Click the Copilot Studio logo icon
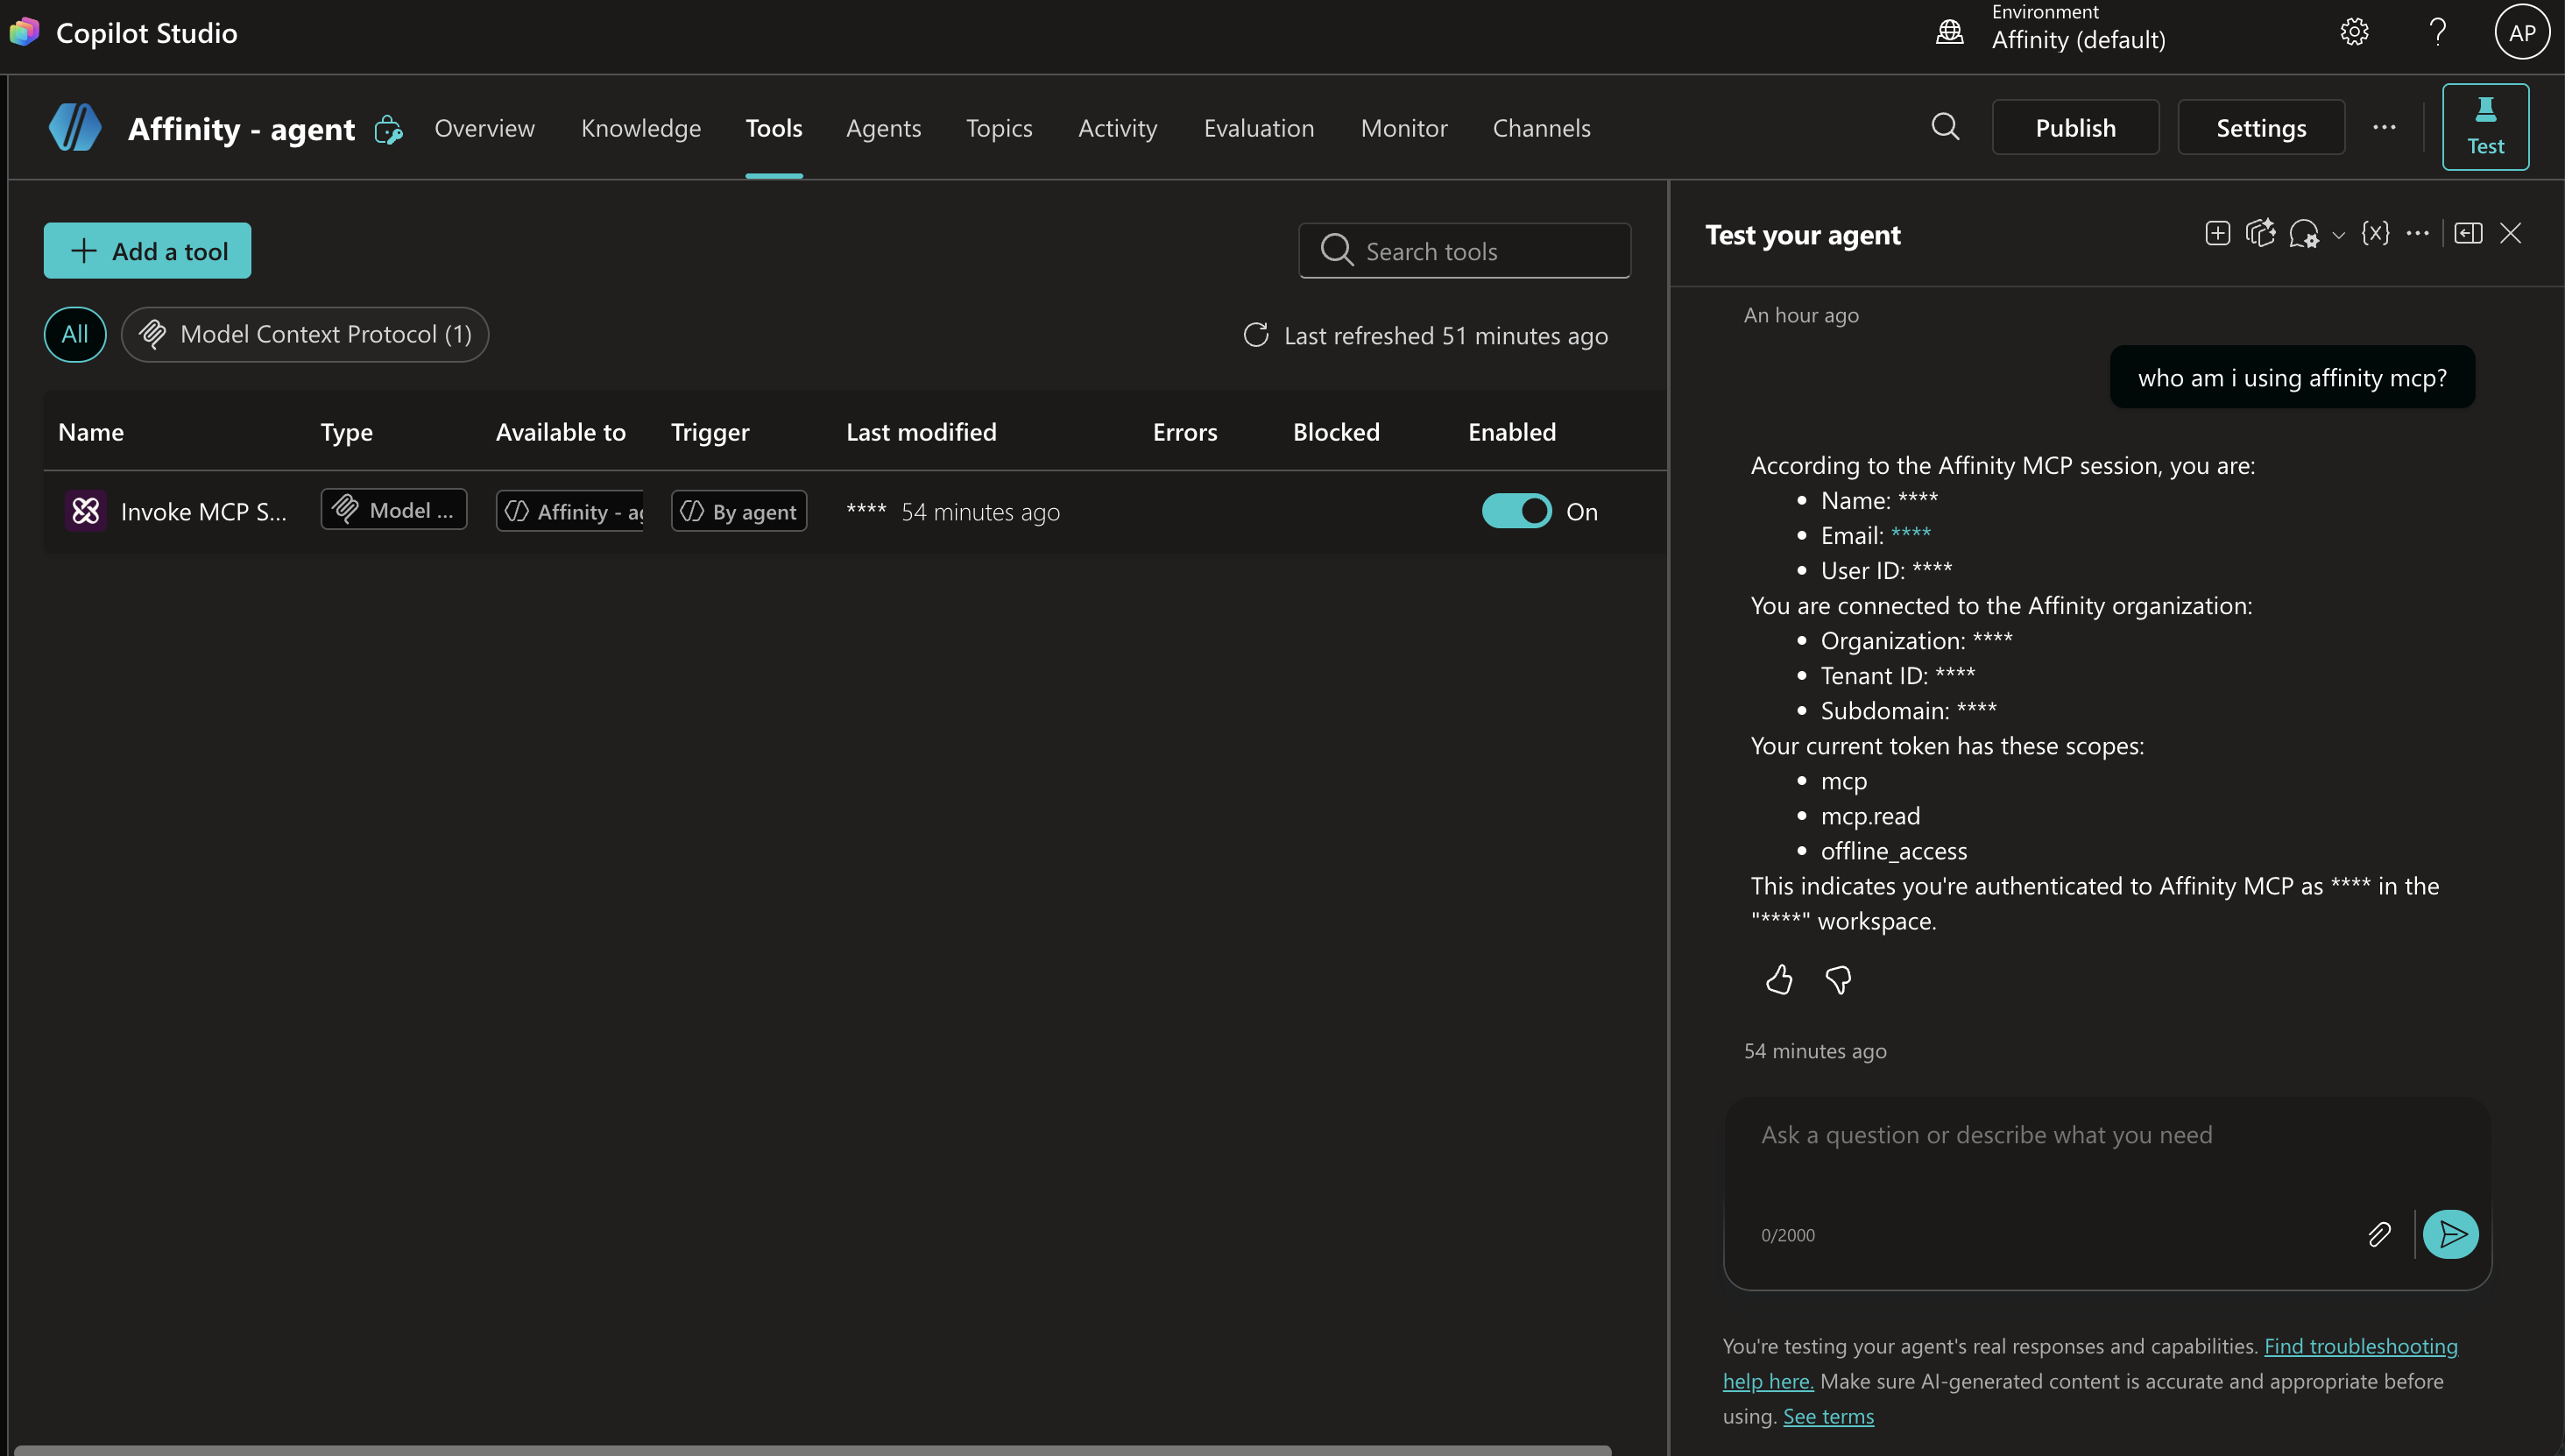Screen dimensions: 2565x1456 pyautogui.click(x=24, y=32)
